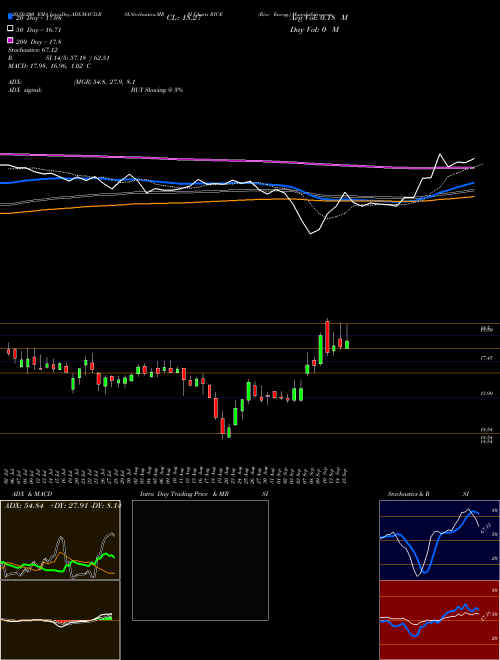Screen dimensions: 500x660
Task: Click the 'Avg Vol: 0.78 M' label
Action: pyautogui.click(x=319, y=18)
